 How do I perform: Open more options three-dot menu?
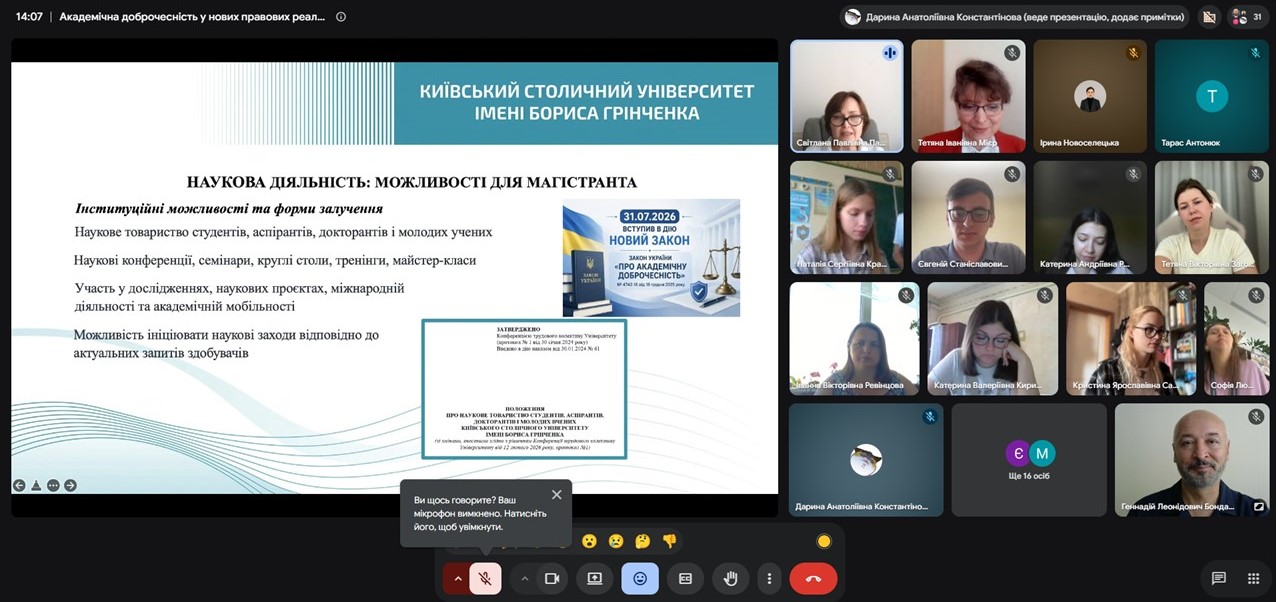[x=768, y=578]
